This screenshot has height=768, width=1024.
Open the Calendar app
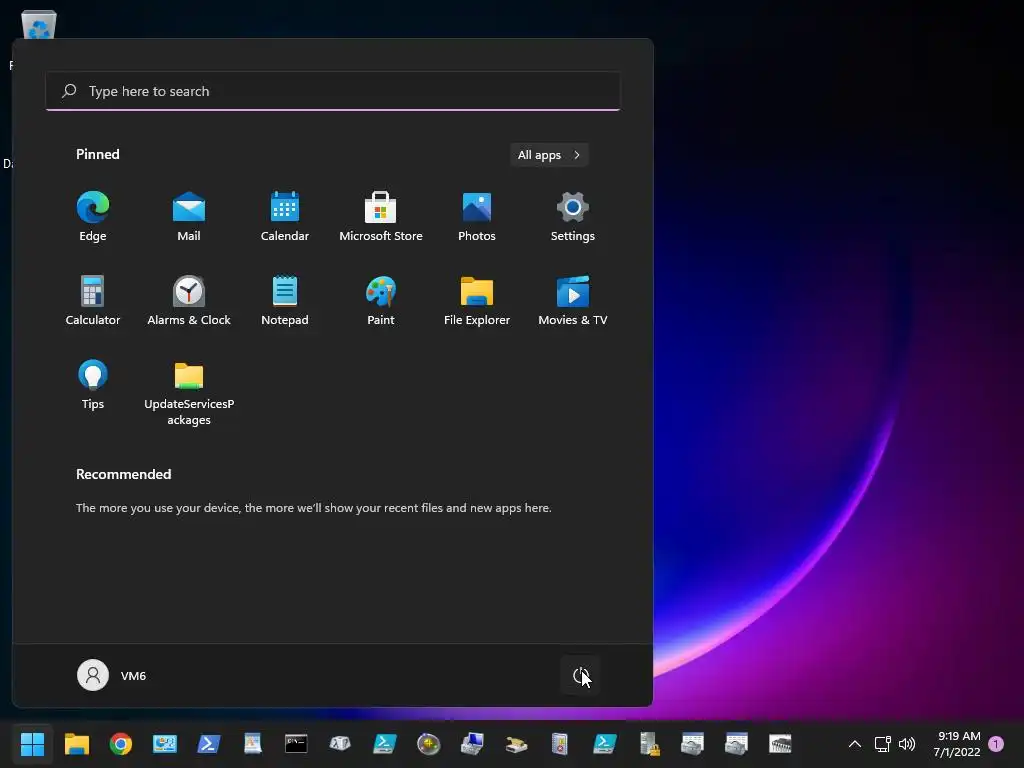pos(285,217)
